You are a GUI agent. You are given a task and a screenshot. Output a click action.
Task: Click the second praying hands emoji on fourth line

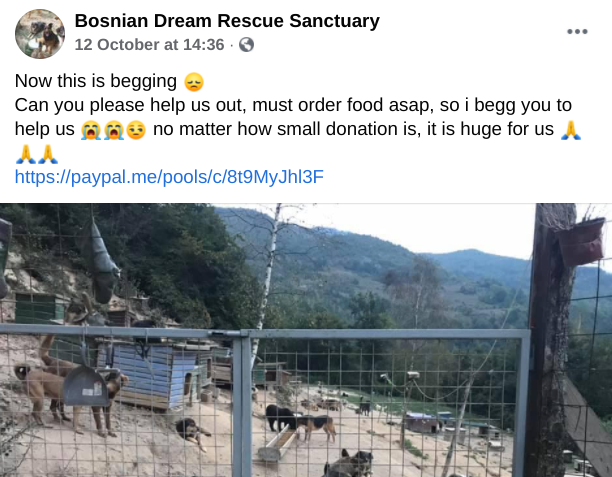pyautogui.click(x=48, y=154)
